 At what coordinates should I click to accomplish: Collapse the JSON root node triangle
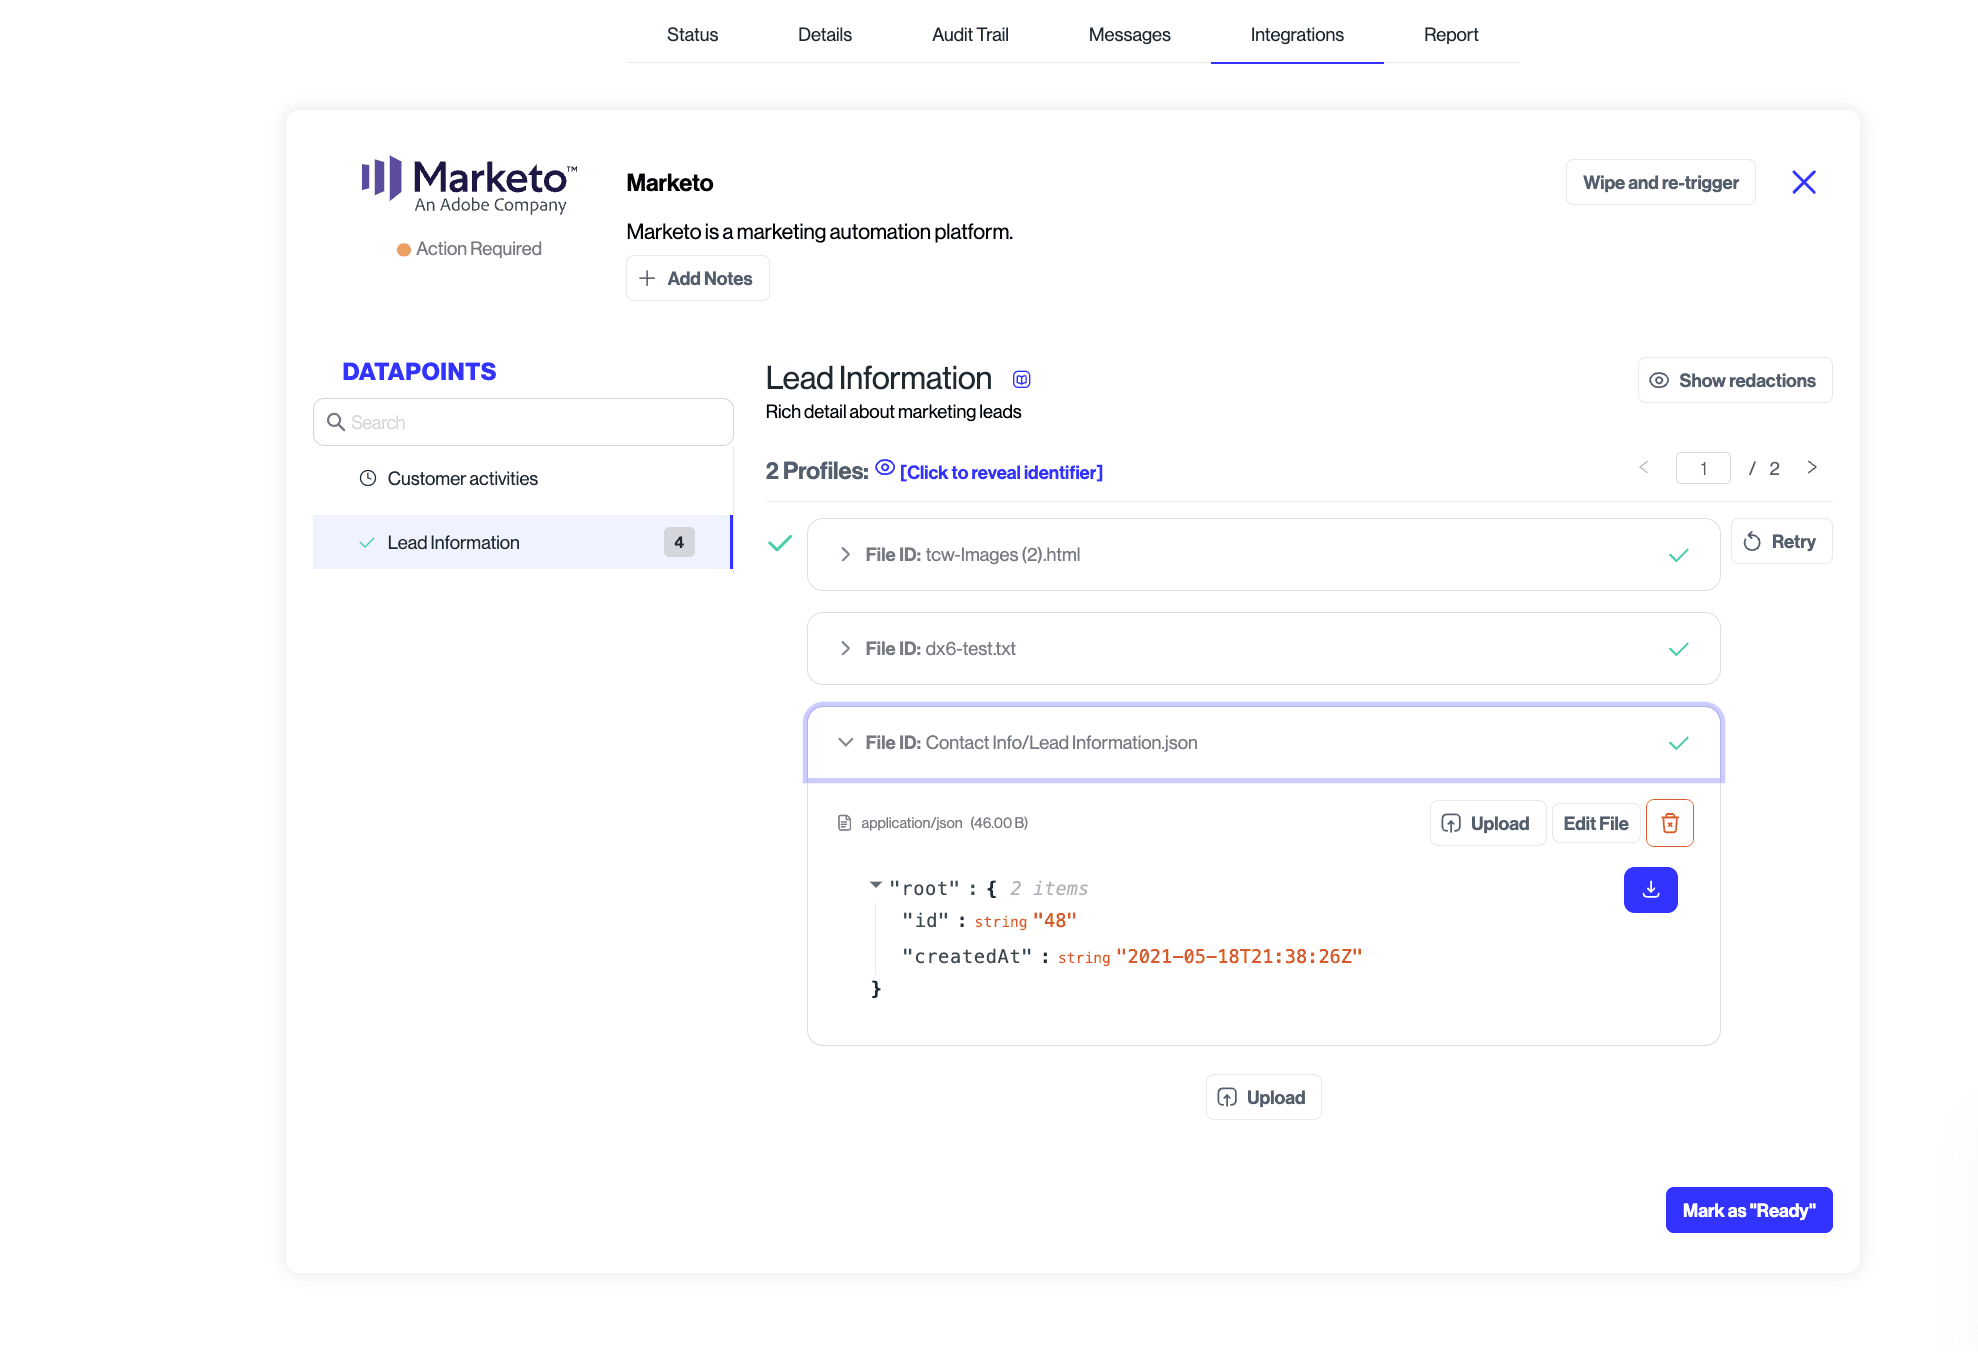click(876, 885)
